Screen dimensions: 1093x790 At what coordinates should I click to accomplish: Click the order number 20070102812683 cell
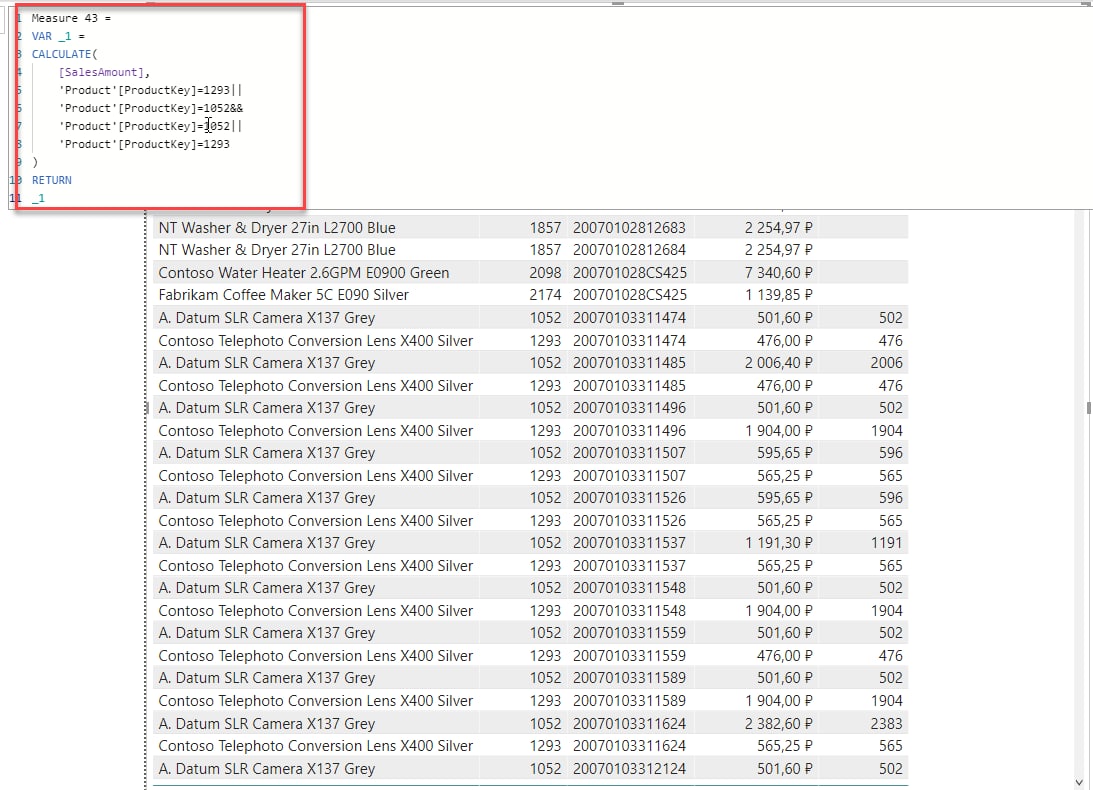[629, 228]
